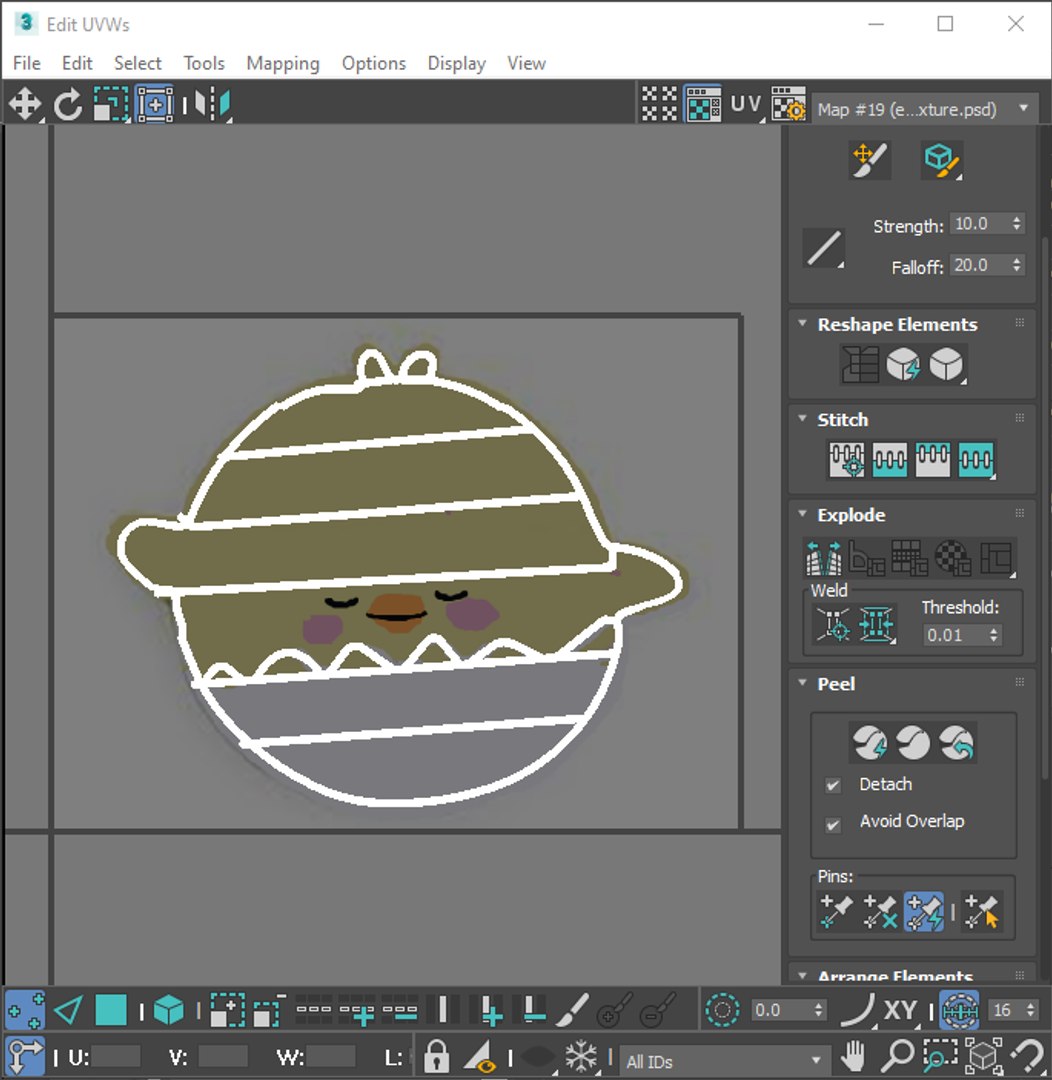Click the Pin Selected icon

click(836, 912)
